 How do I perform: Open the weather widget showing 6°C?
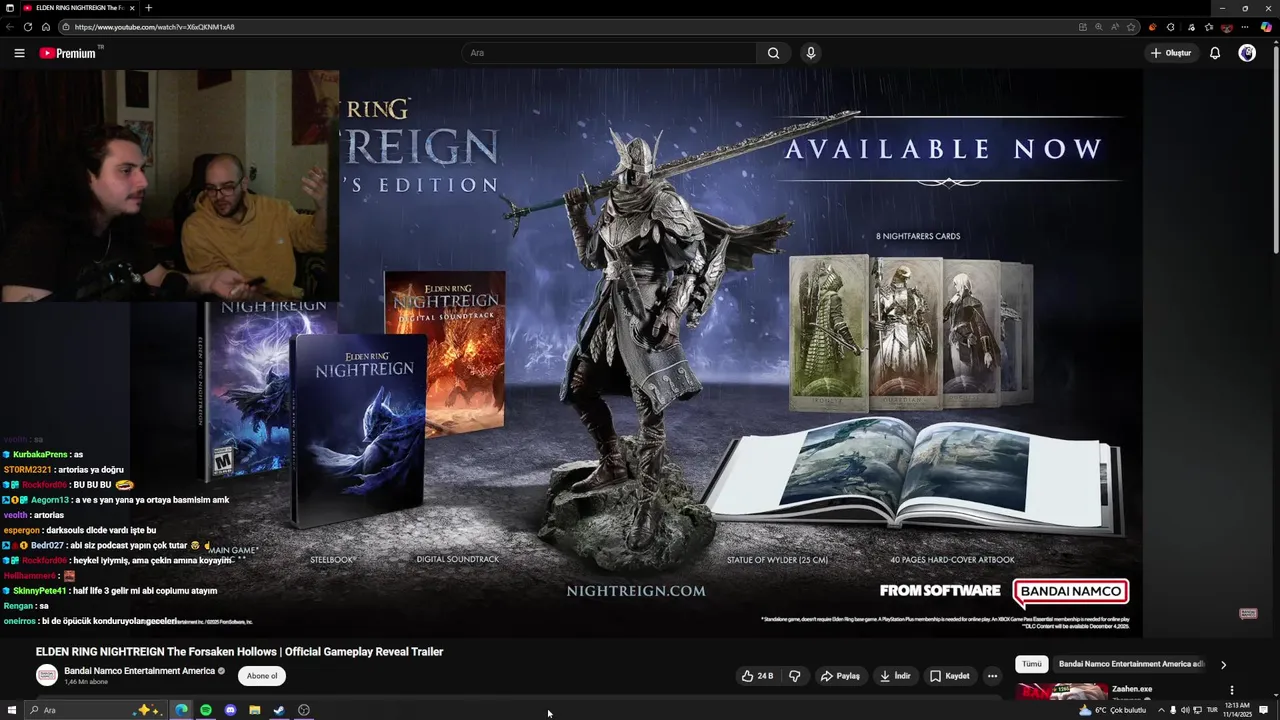[x=1113, y=710]
